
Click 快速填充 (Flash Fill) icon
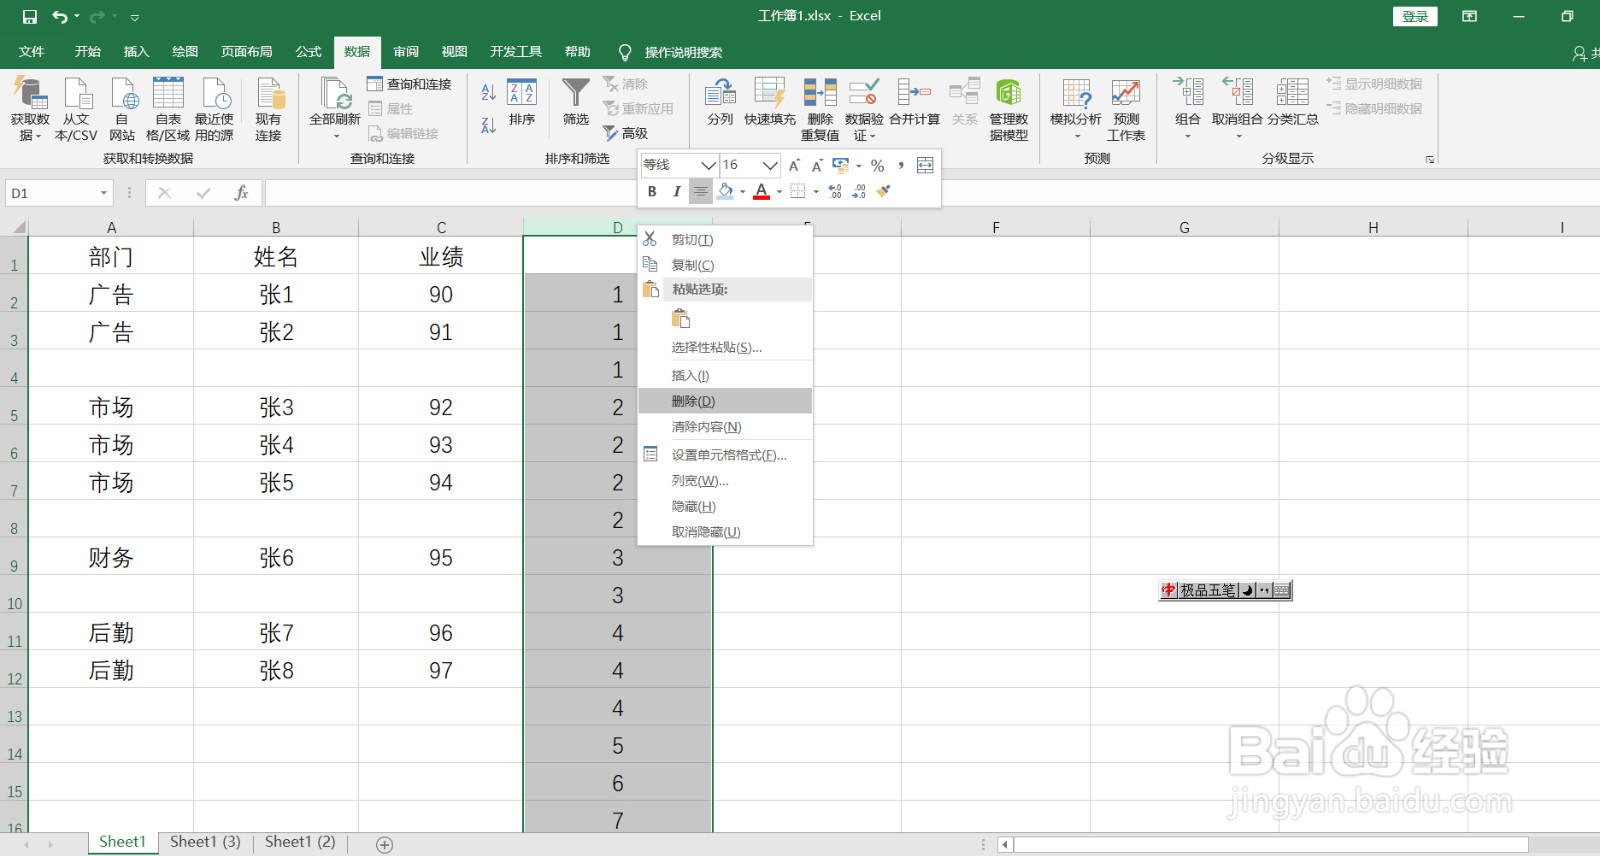pyautogui.click(x=769, y=92)
